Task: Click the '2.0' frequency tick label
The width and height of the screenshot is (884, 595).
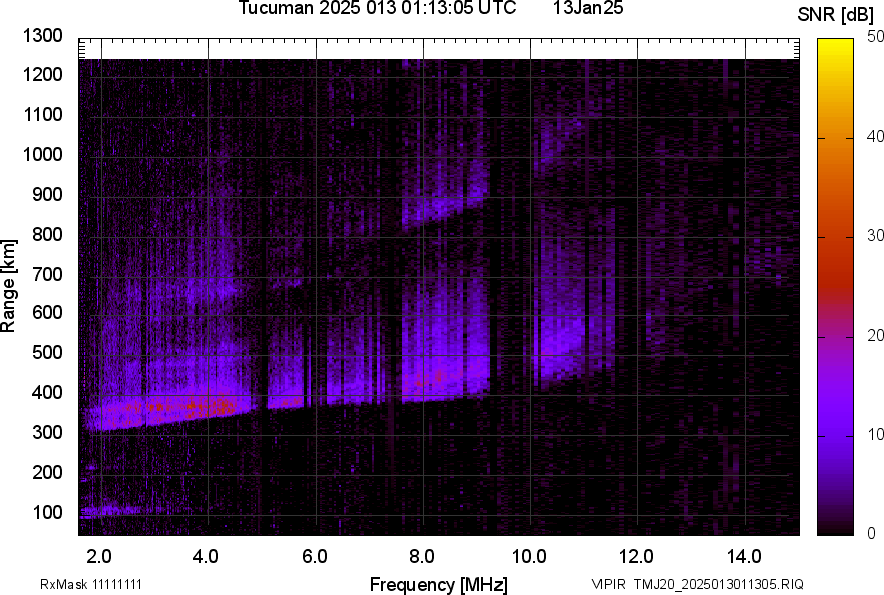Action: (99, 556)
